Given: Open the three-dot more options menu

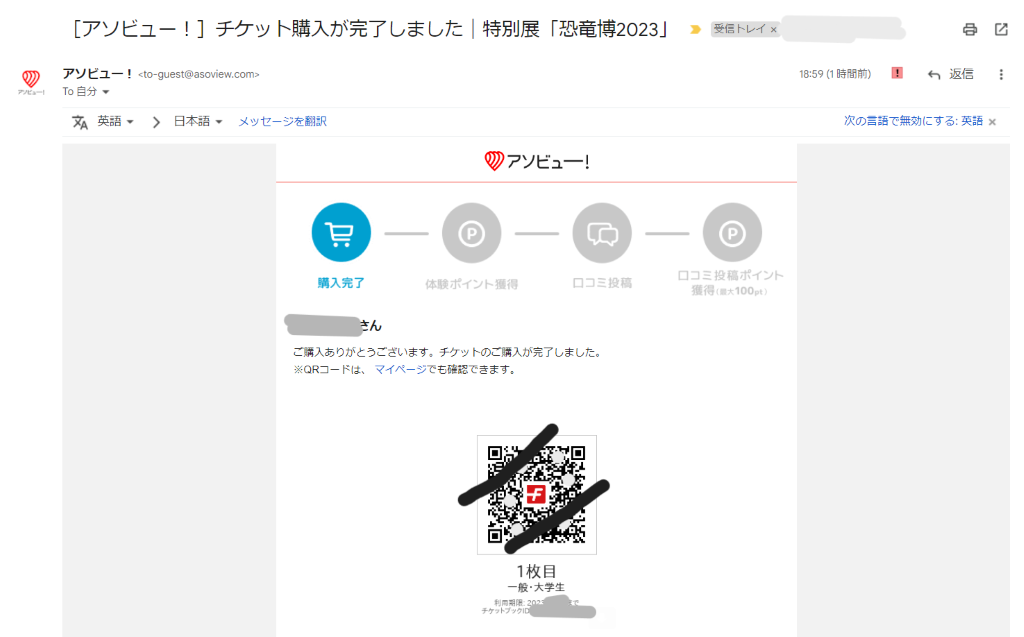Looking at the screenshot, I should click(1001, 74).
